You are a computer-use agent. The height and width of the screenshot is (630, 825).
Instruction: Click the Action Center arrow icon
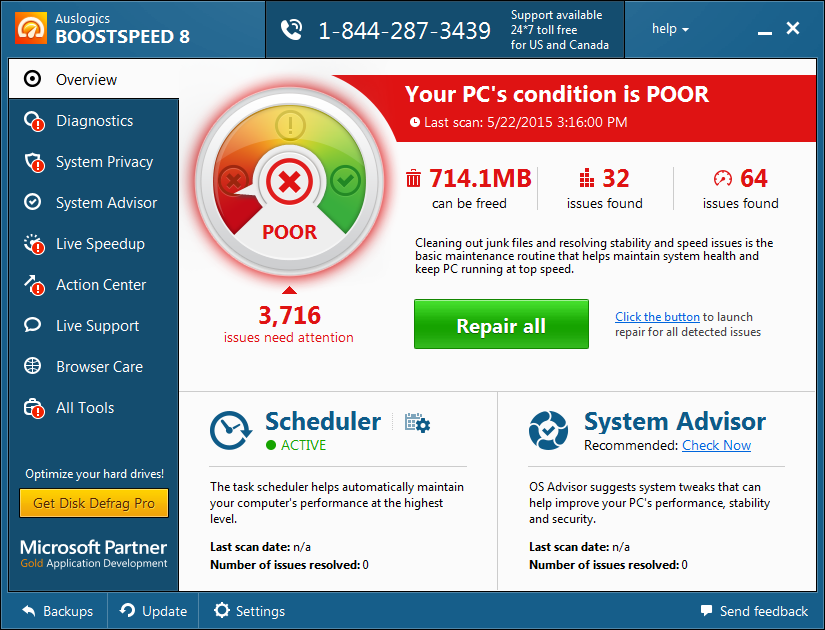pos(33,285)
